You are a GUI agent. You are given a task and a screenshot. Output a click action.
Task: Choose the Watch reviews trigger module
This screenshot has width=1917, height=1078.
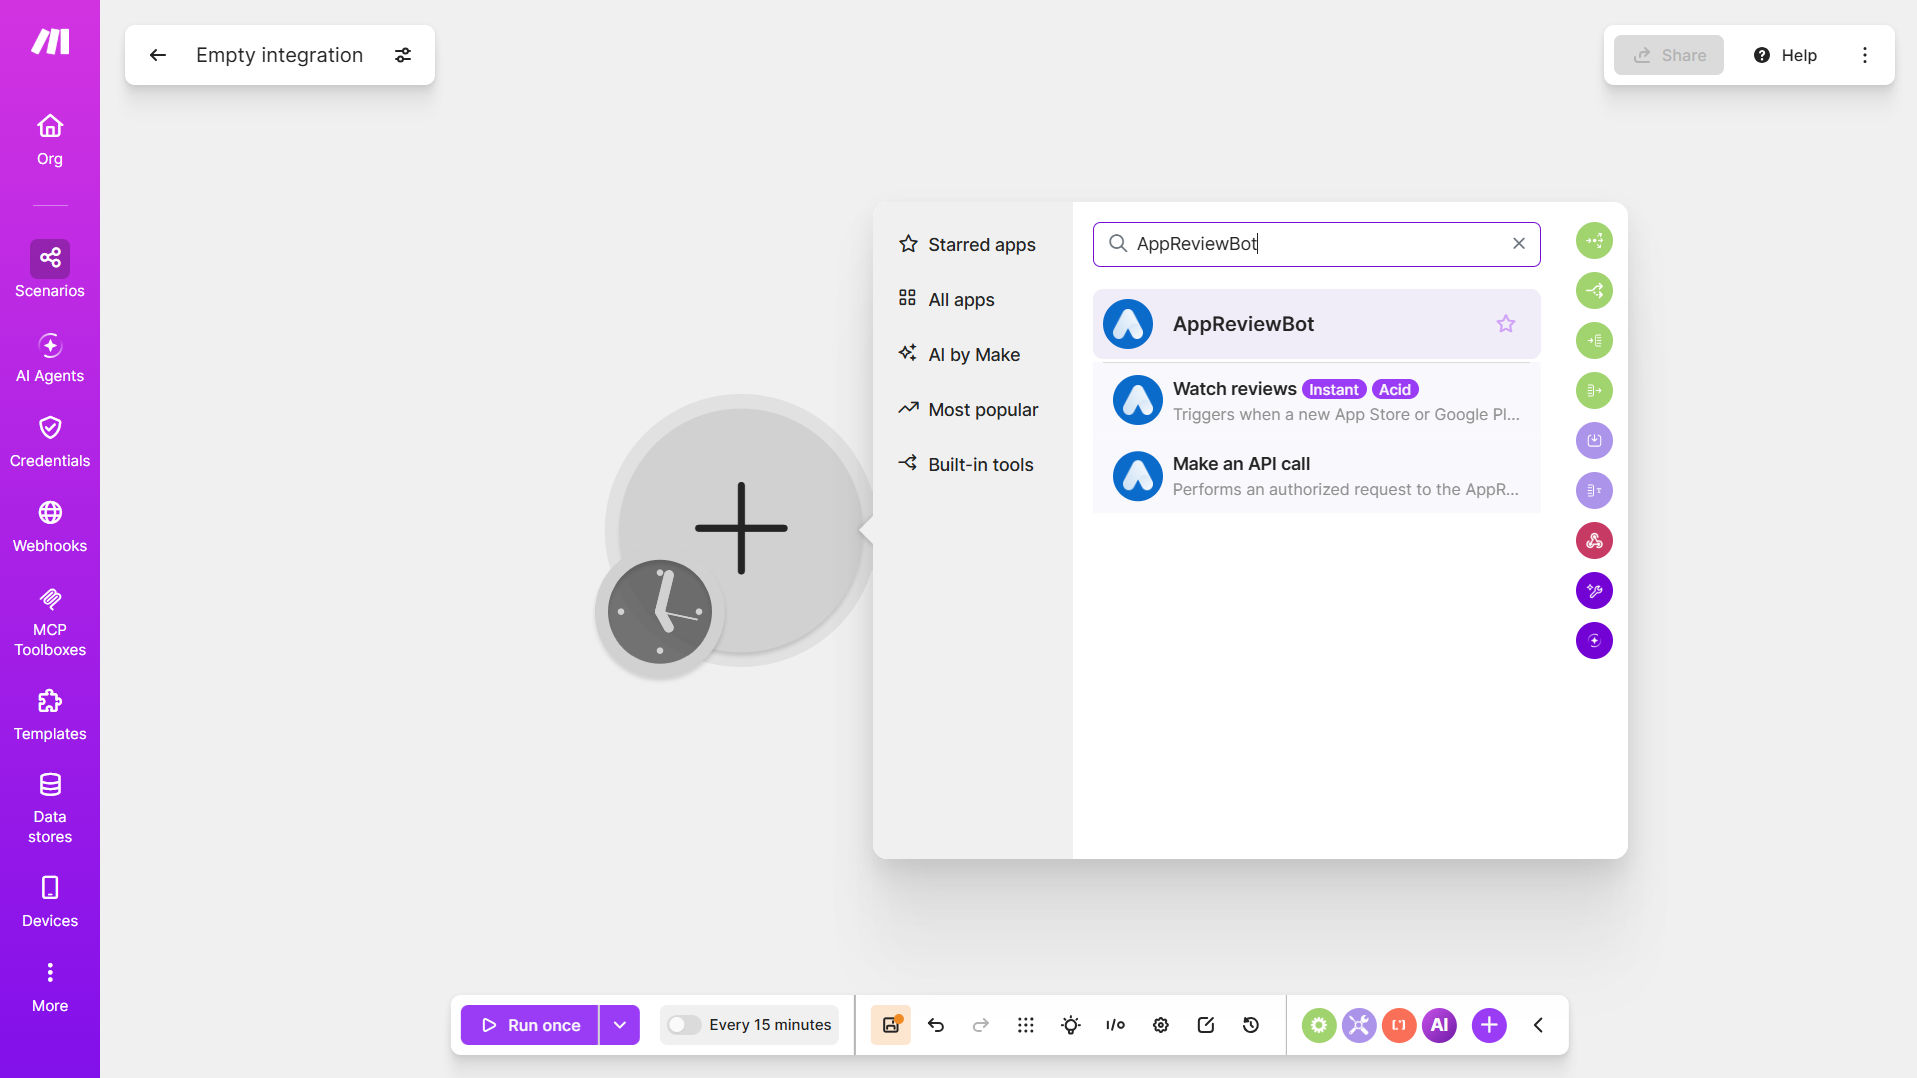coord(1316,400)
